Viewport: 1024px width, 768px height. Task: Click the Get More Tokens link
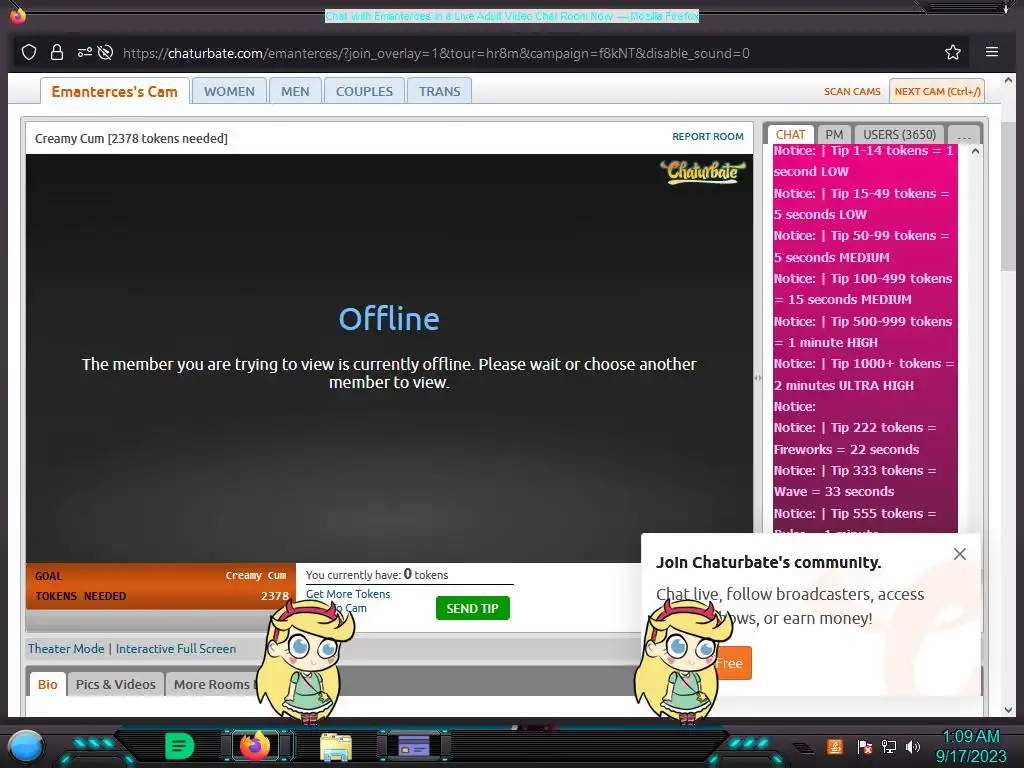coord(348,594)
